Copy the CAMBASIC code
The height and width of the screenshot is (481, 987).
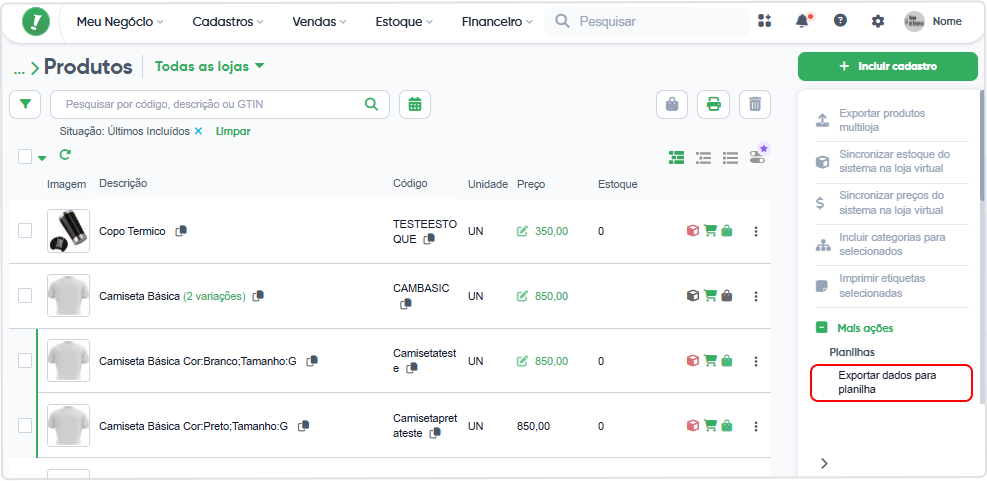406,303
